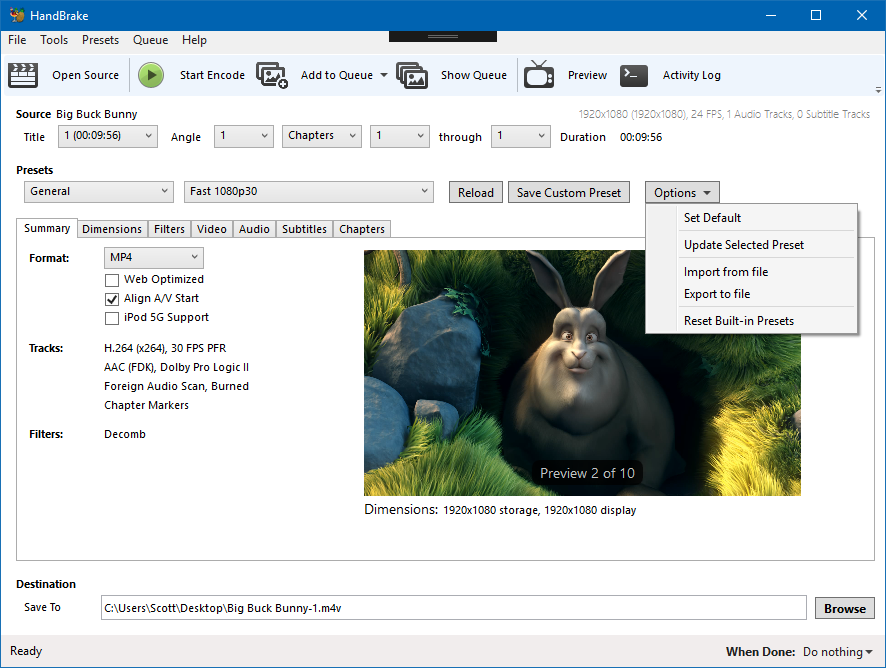Select Reset Built-in Presets menu entry
The width and height of the screenshot is (886, 668).
pyautogui.click(x=752, y=321)
